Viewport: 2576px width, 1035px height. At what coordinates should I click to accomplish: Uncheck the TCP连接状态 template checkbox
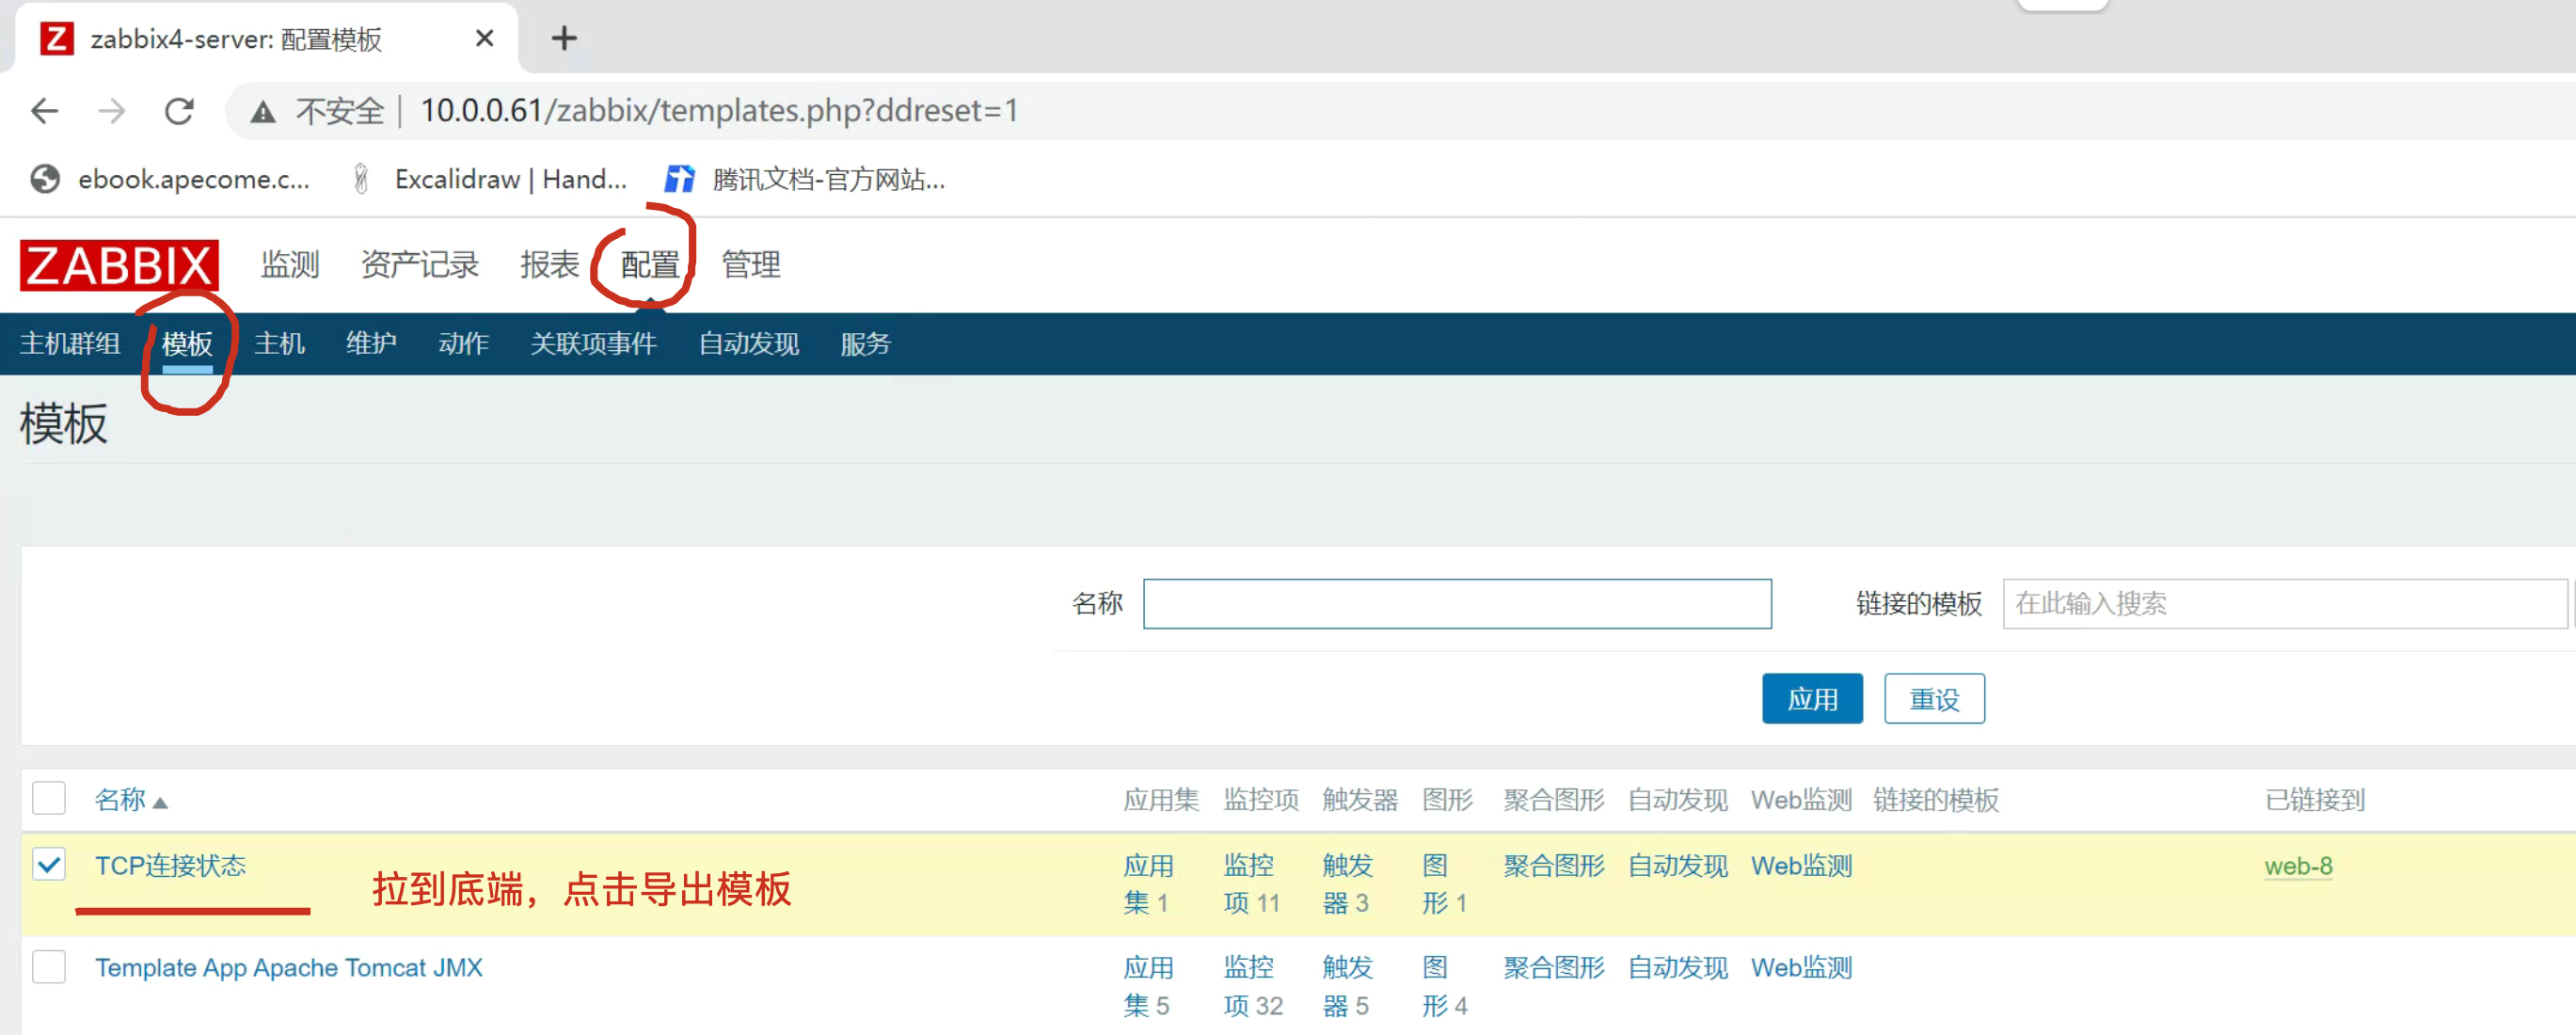click(x=49, y=864)
